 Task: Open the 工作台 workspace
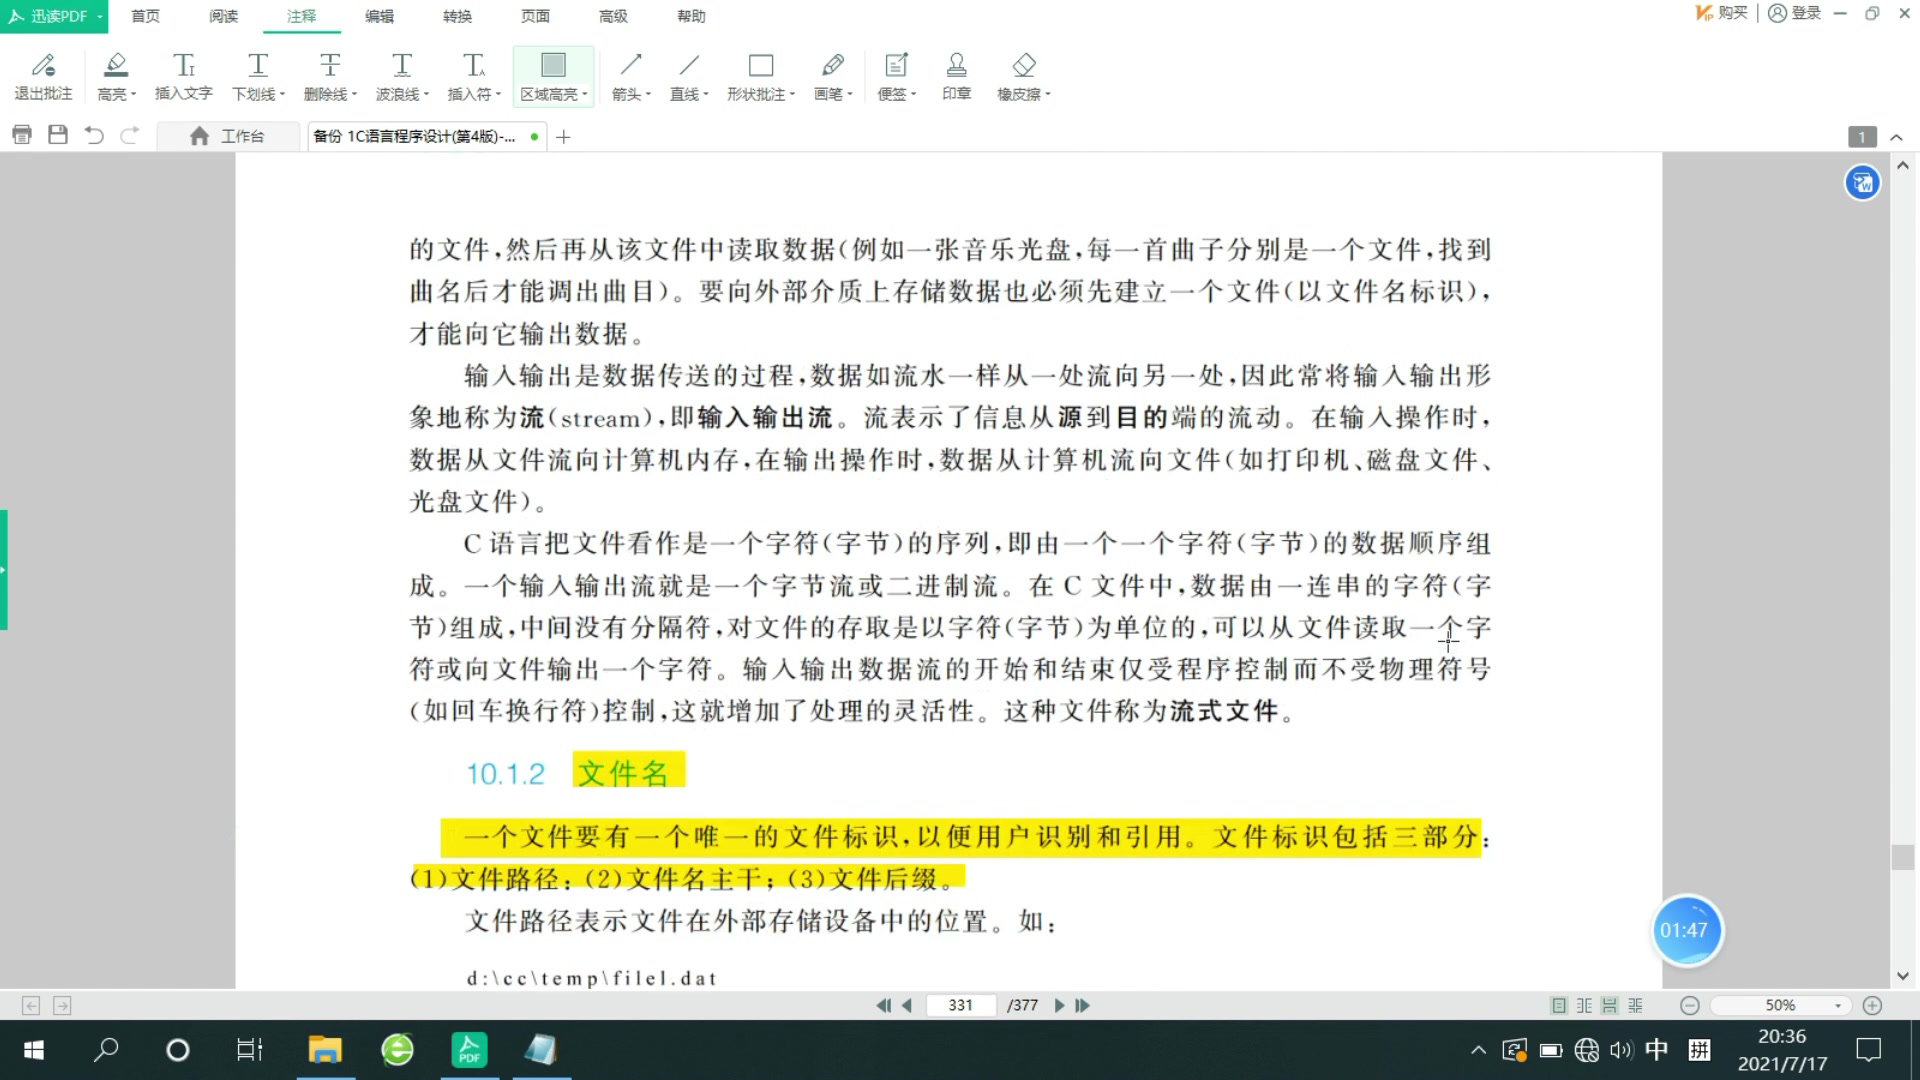[x=231, y=136]
